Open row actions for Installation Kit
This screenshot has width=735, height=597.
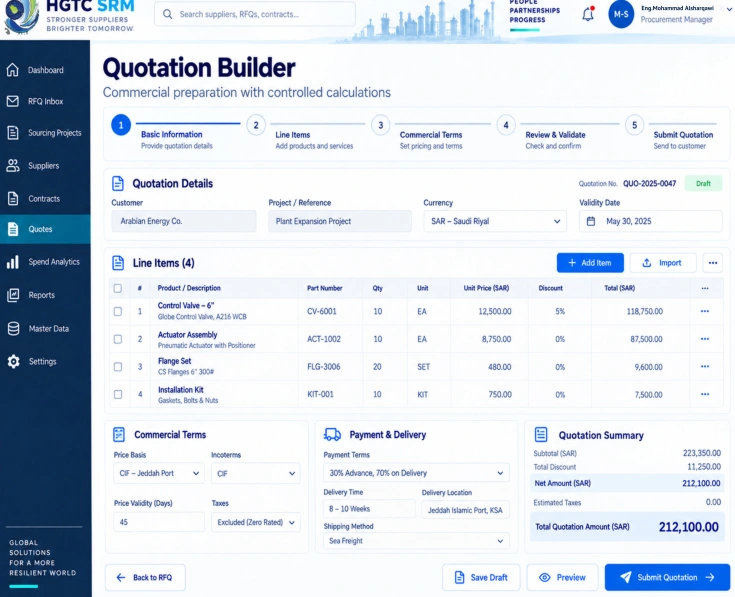tap(705, 394)
